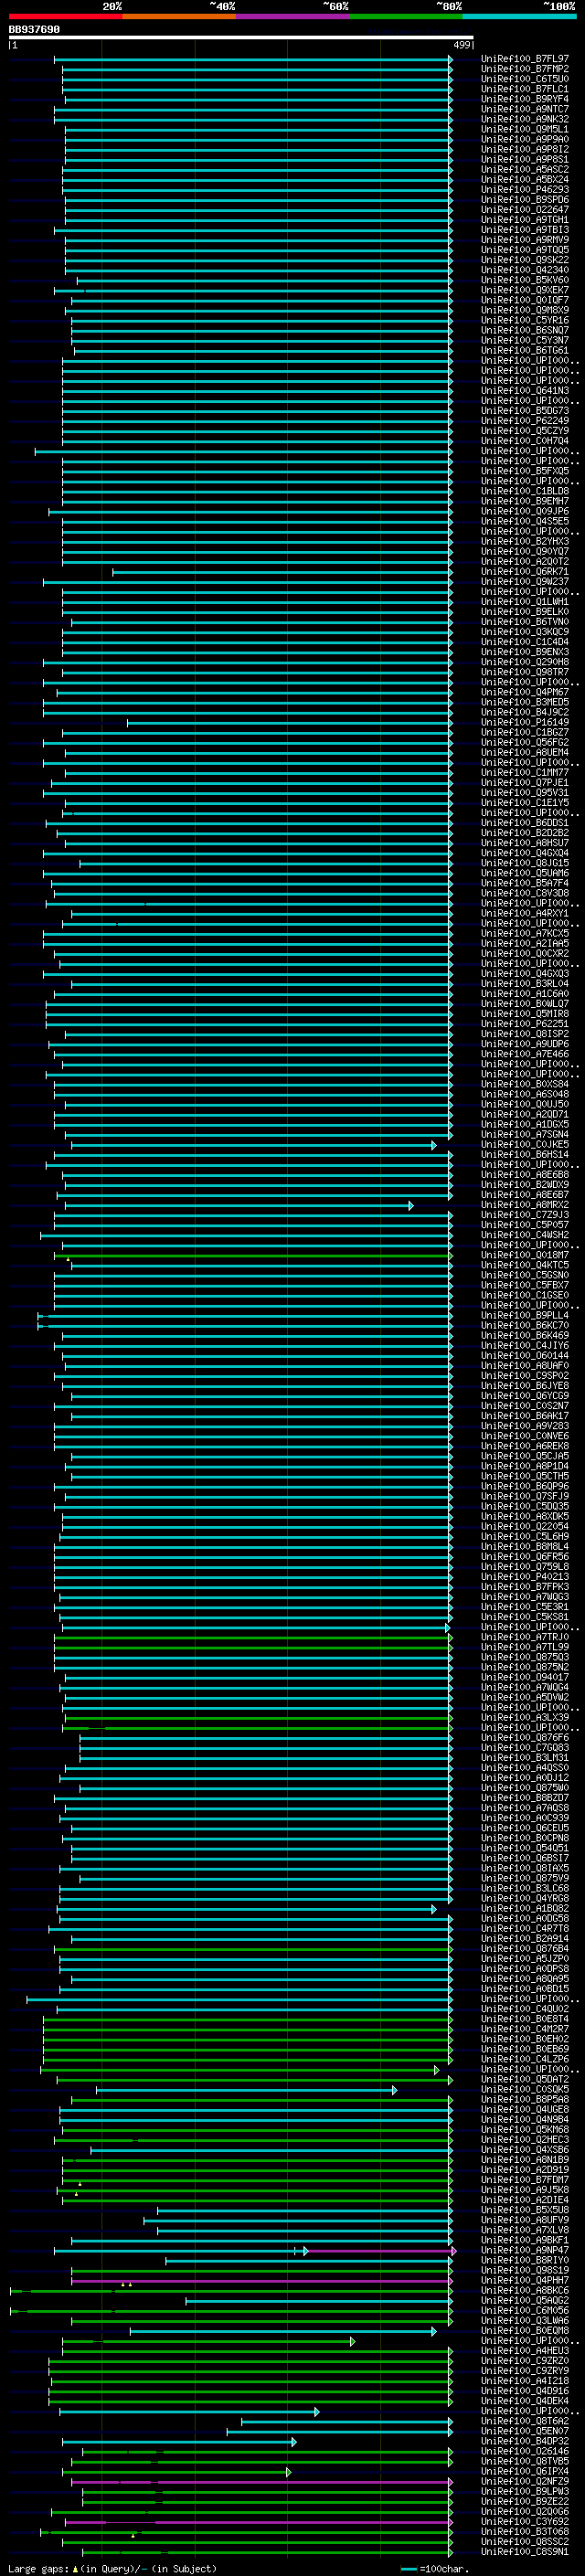Select the UniRef100_Q6YCG9 label

point(525,1396)
